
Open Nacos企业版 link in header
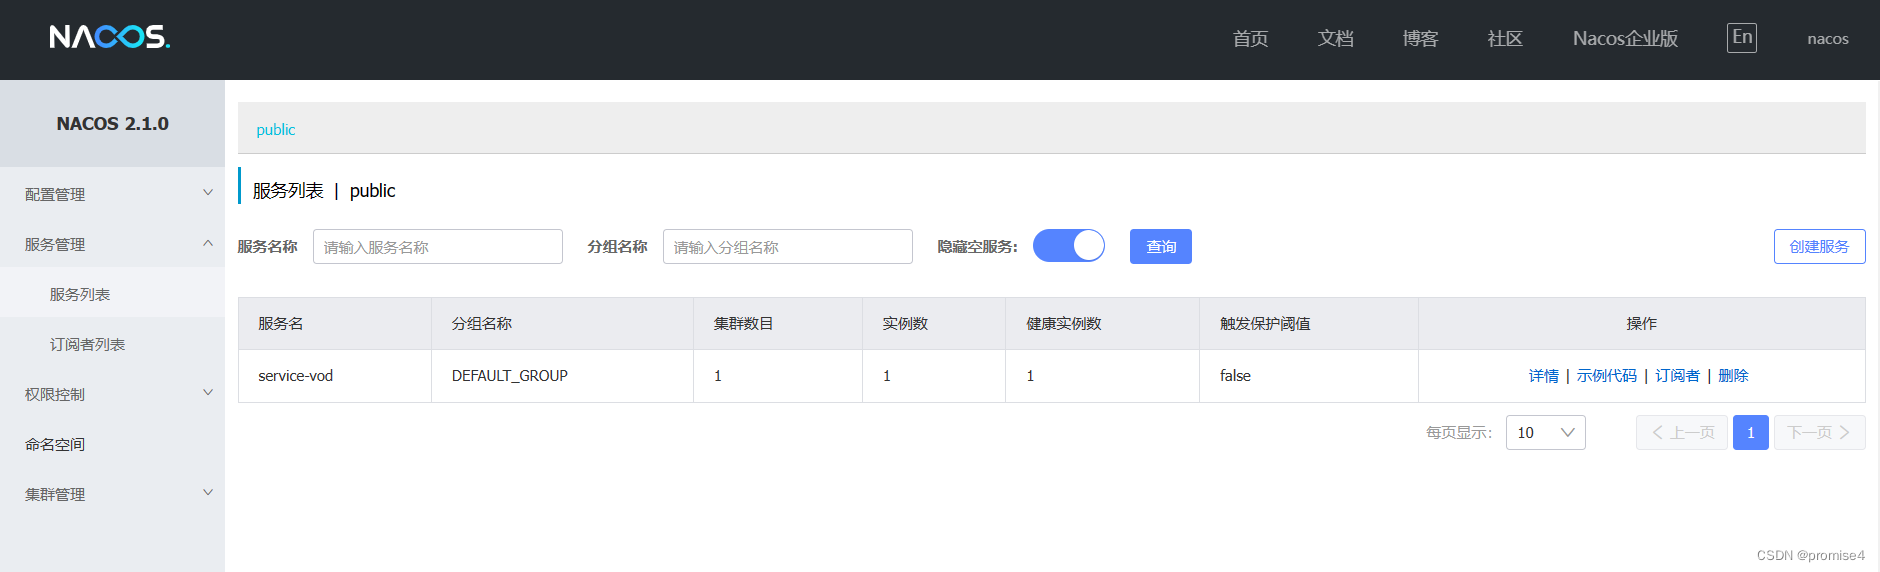tap(1625, 38)
